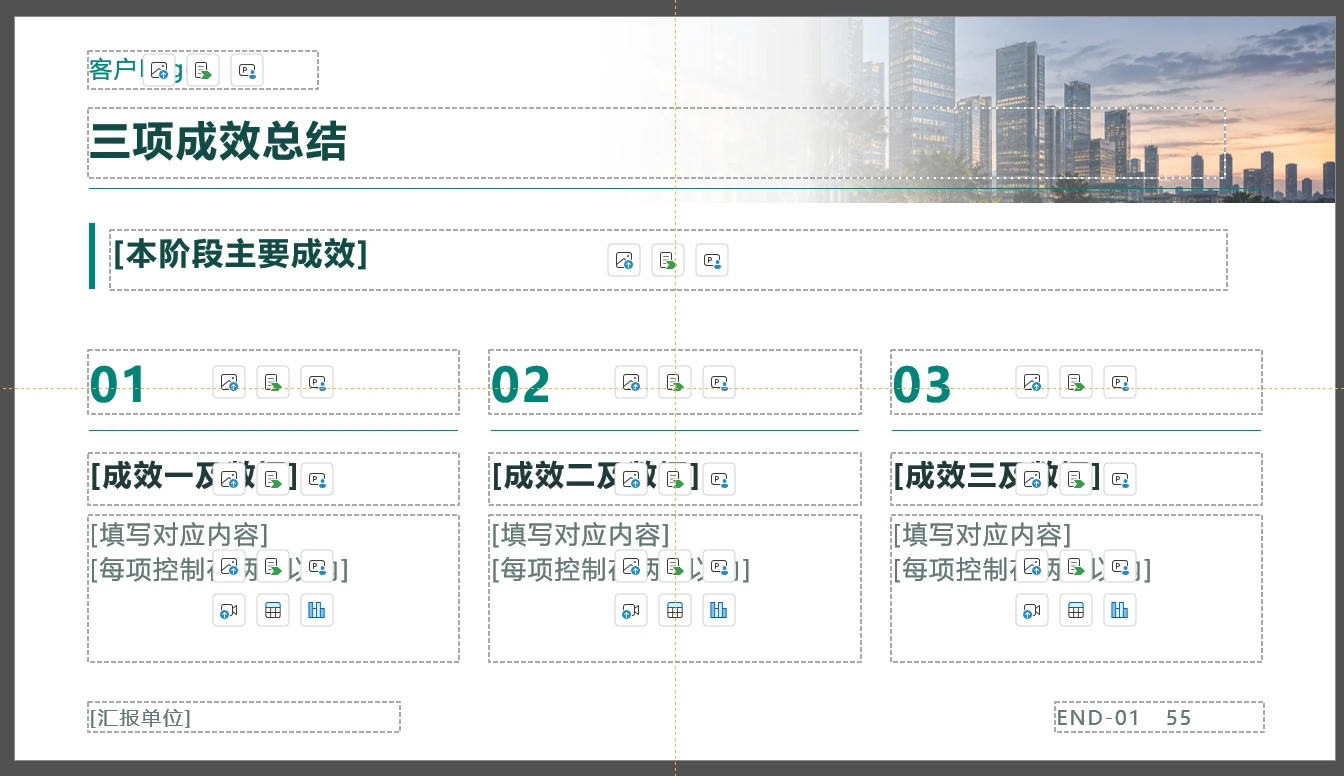
Task: Insert a picture in the 本阶段主要成效 placeholder
Action: (x=624, y=260)
